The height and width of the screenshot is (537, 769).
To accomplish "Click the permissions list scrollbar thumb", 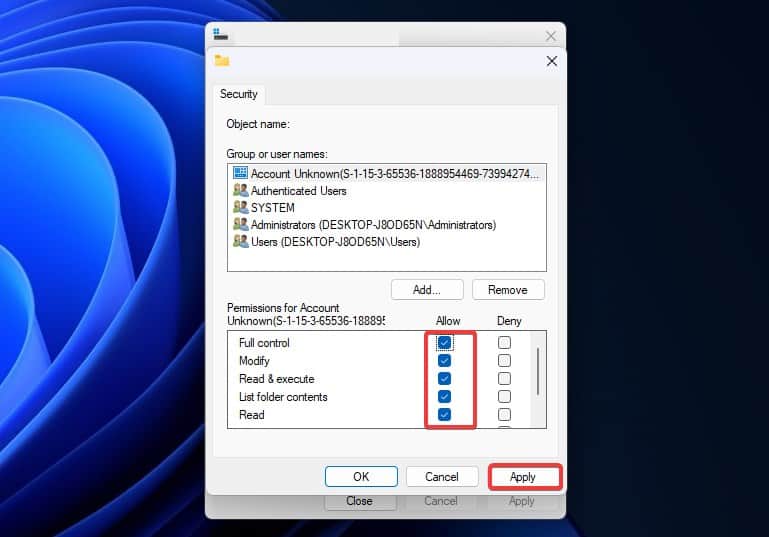I will (538, 371).
